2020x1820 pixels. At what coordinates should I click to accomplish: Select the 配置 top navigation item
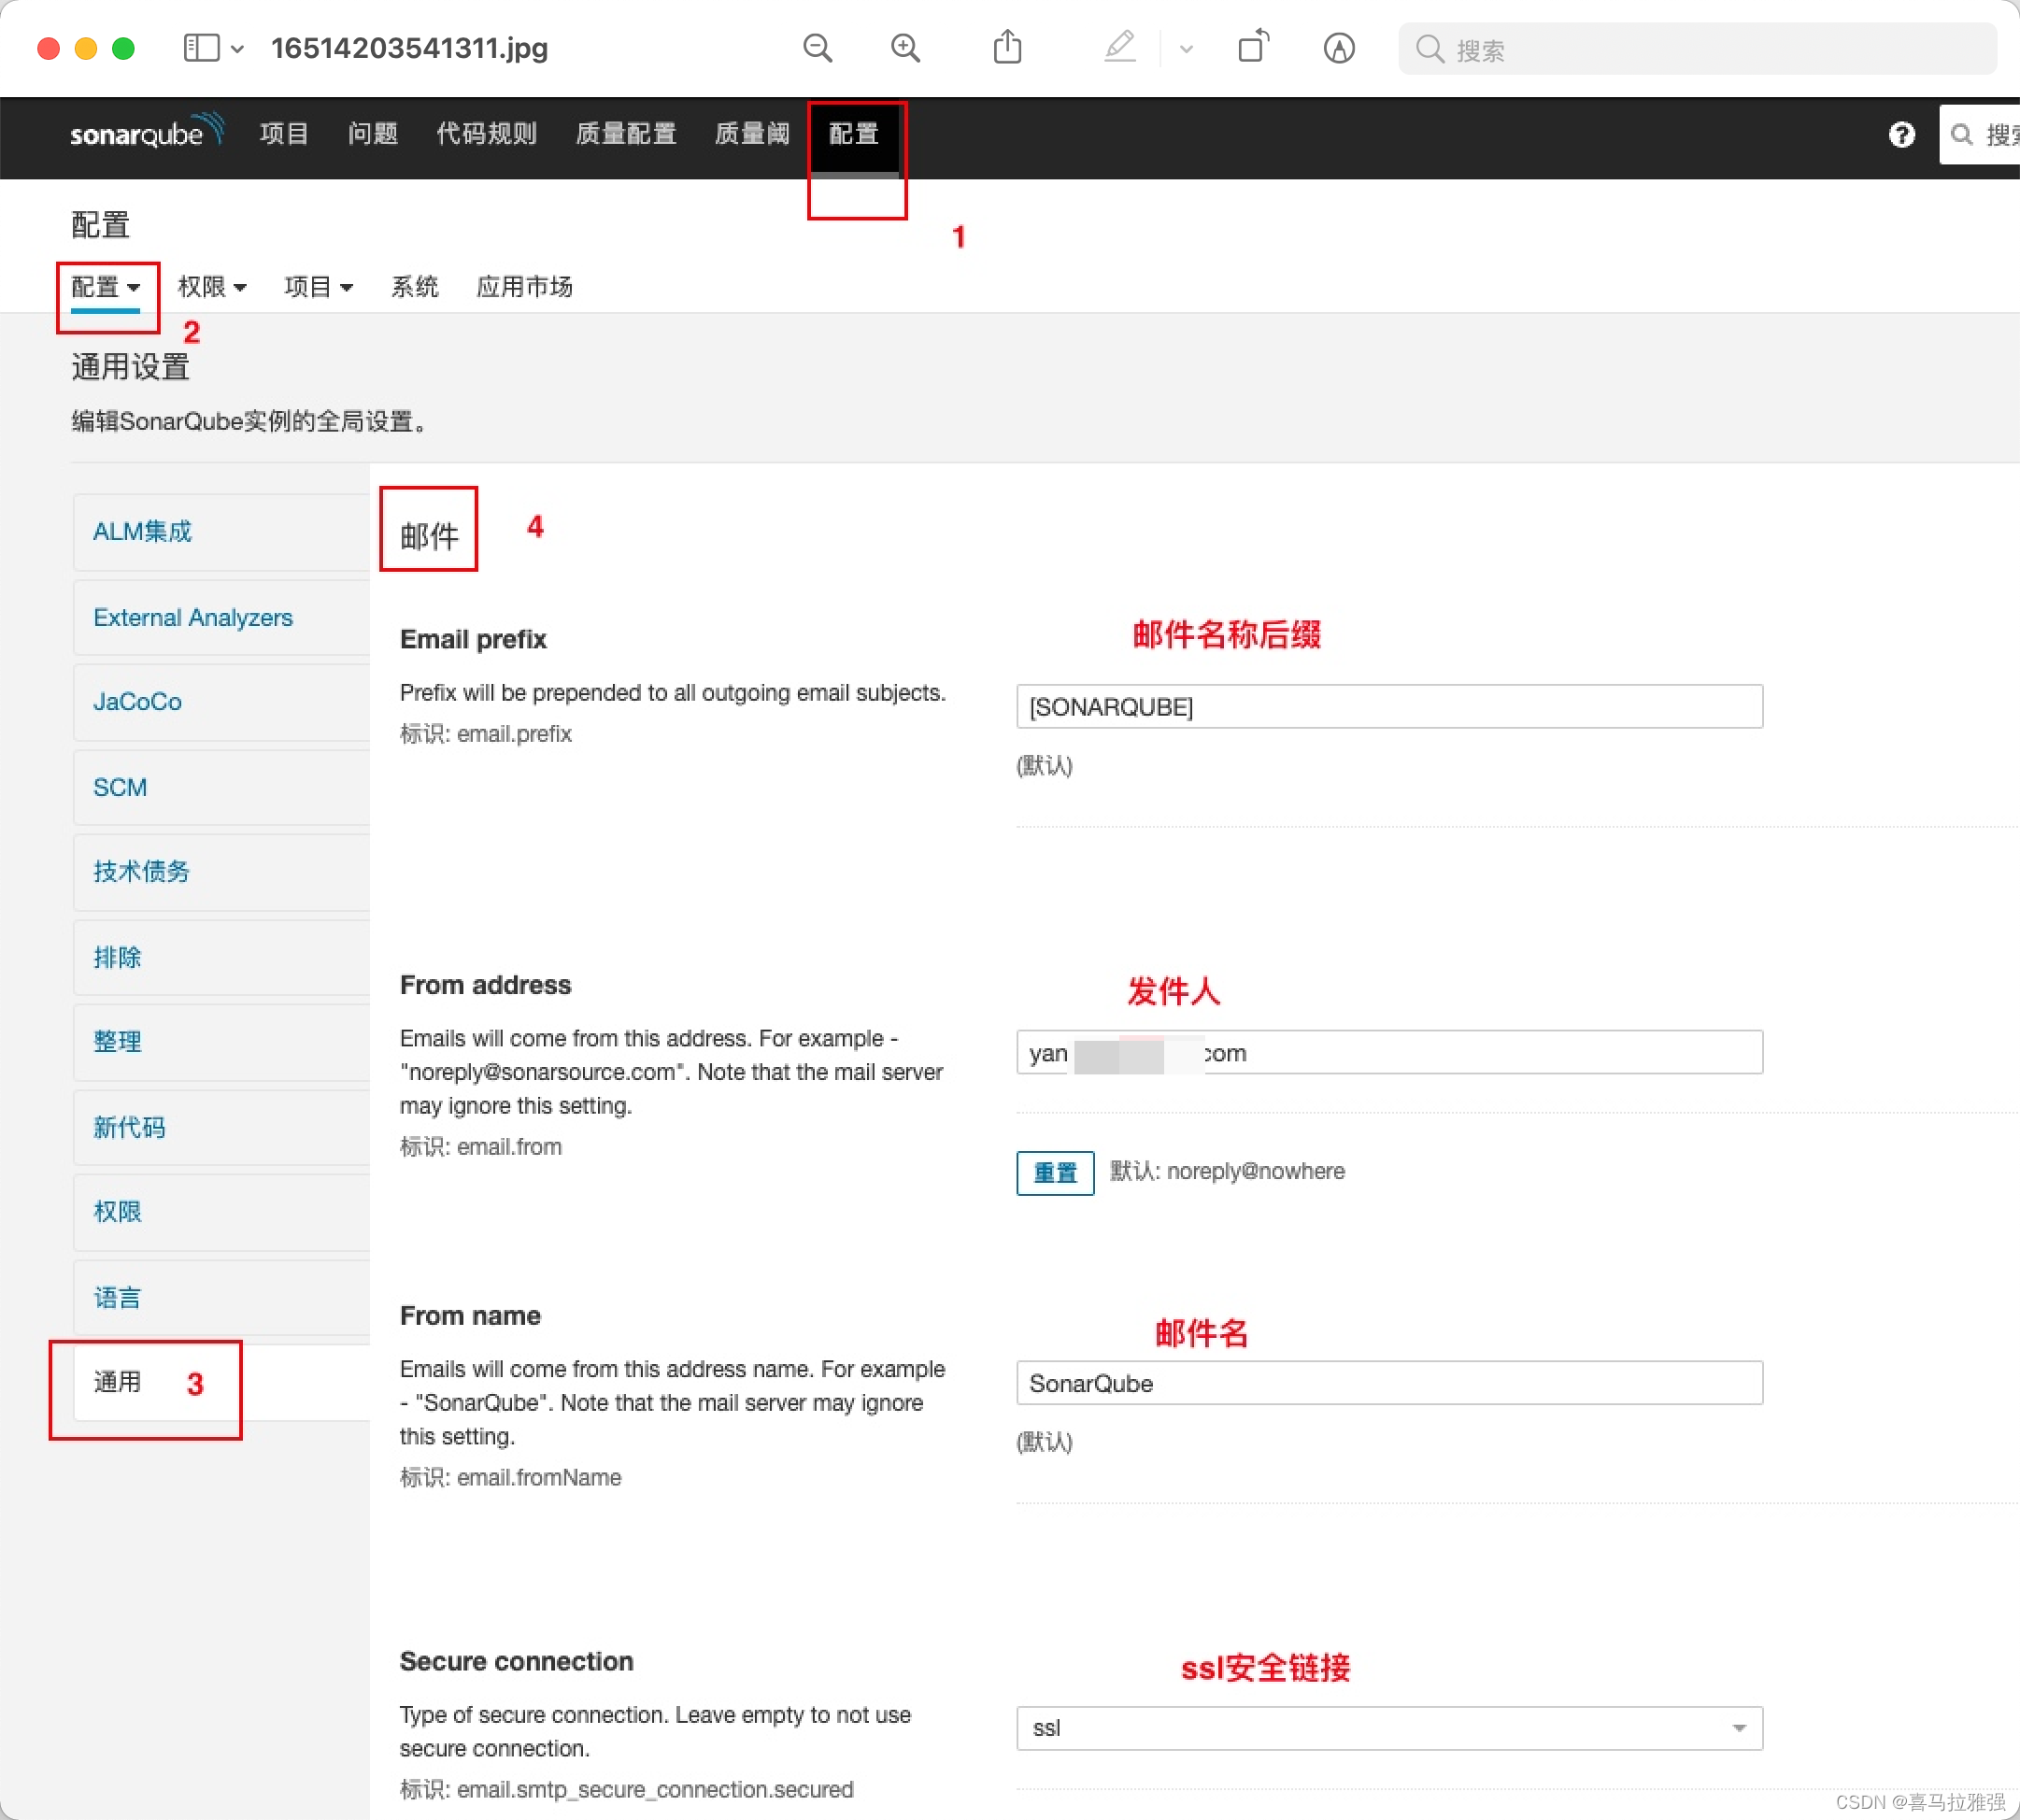(853, 133)
